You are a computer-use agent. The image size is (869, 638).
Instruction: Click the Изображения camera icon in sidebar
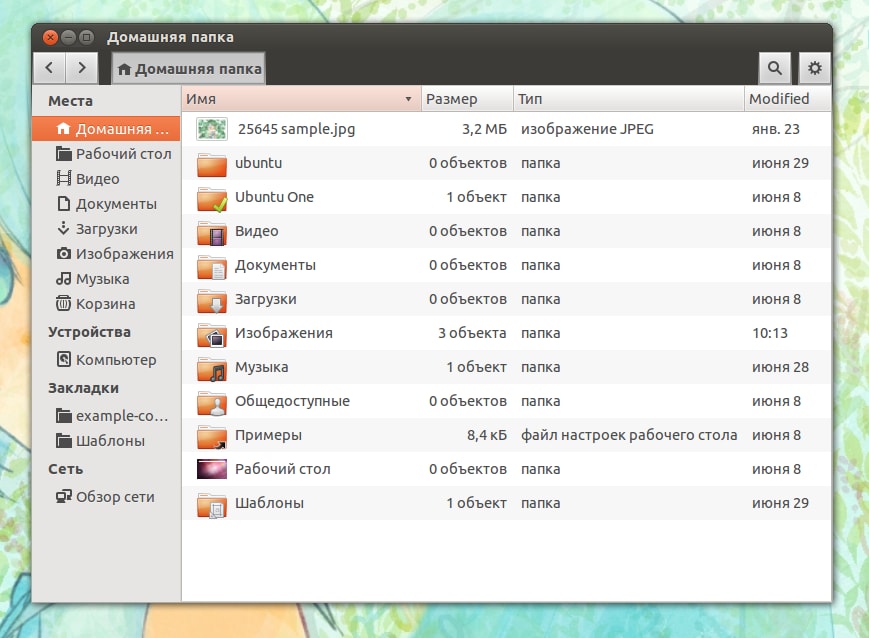(64, 253)
